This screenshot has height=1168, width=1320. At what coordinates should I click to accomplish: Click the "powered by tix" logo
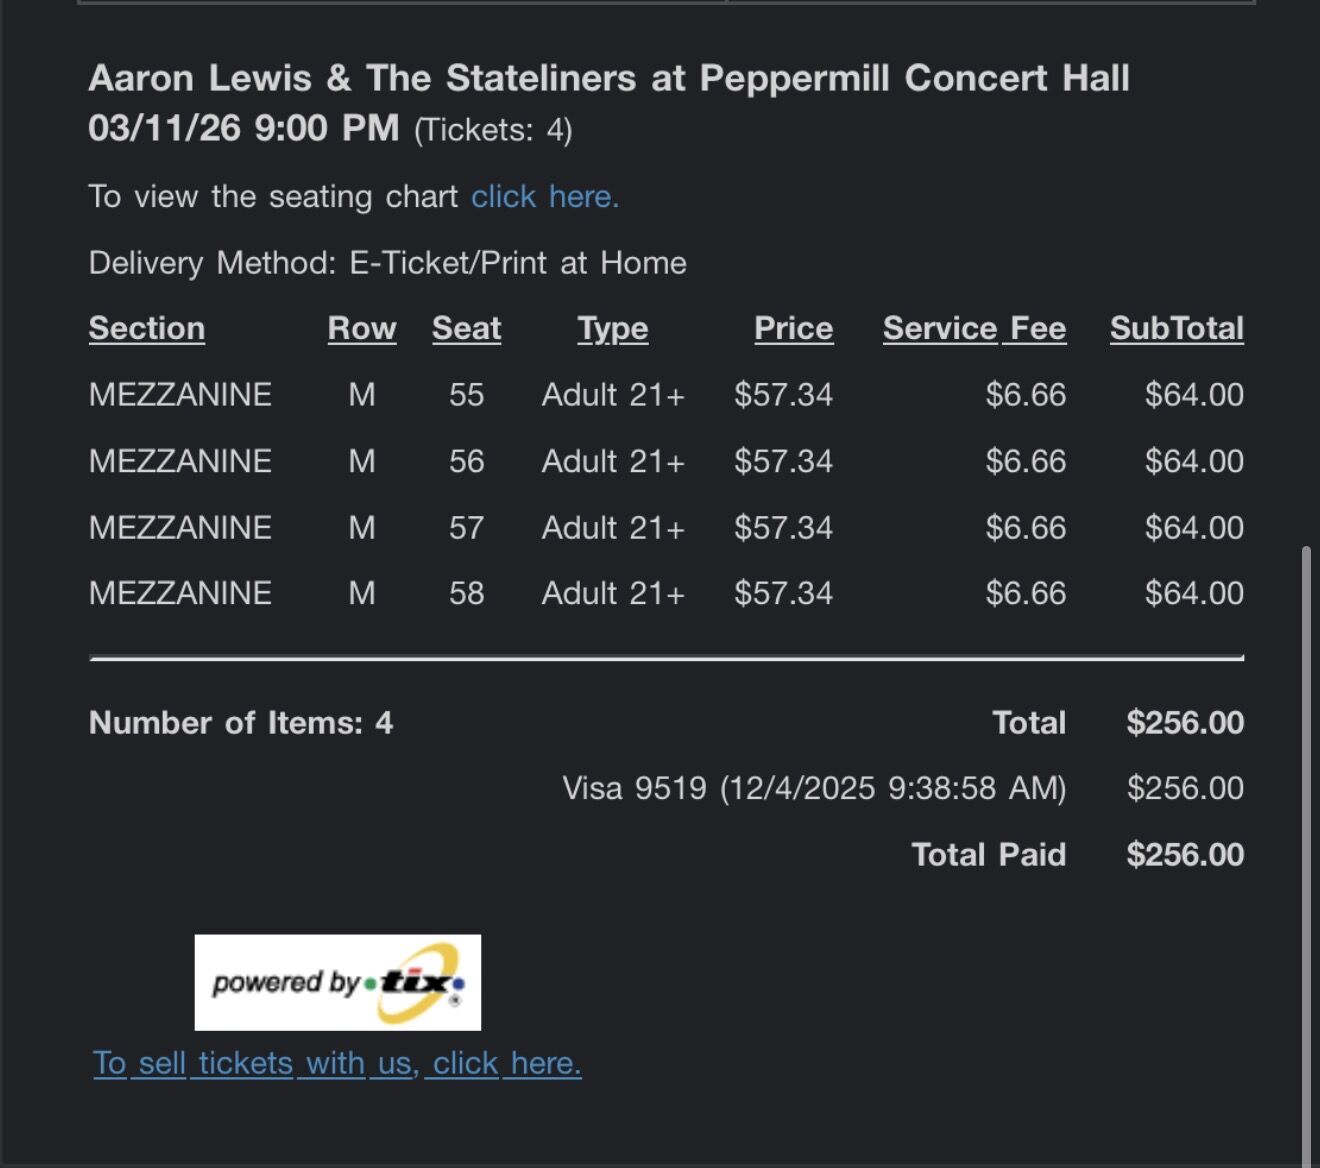click(x=337, y=982)
